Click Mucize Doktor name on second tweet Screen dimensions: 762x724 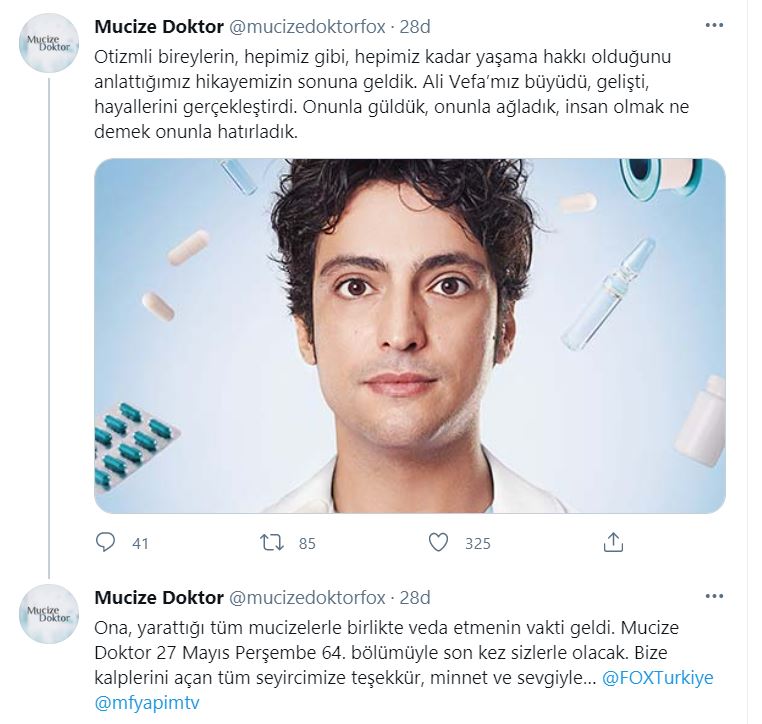[158, 598]
